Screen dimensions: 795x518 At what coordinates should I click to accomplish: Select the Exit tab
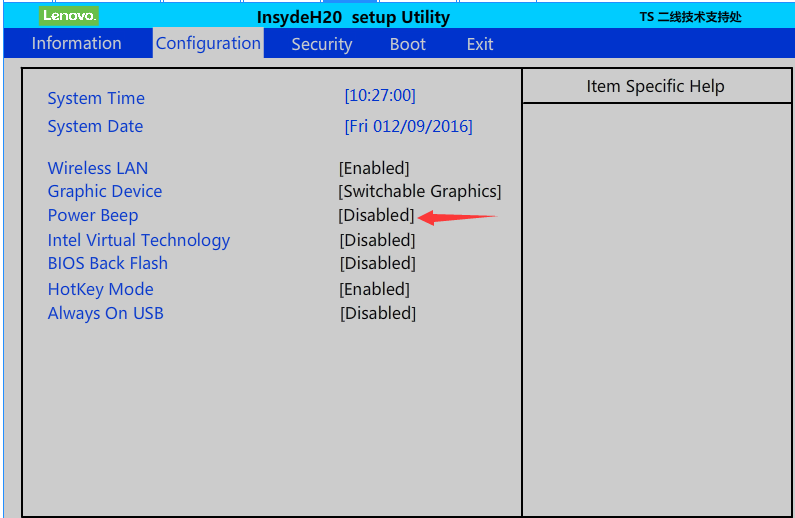(x=479, y=44)
